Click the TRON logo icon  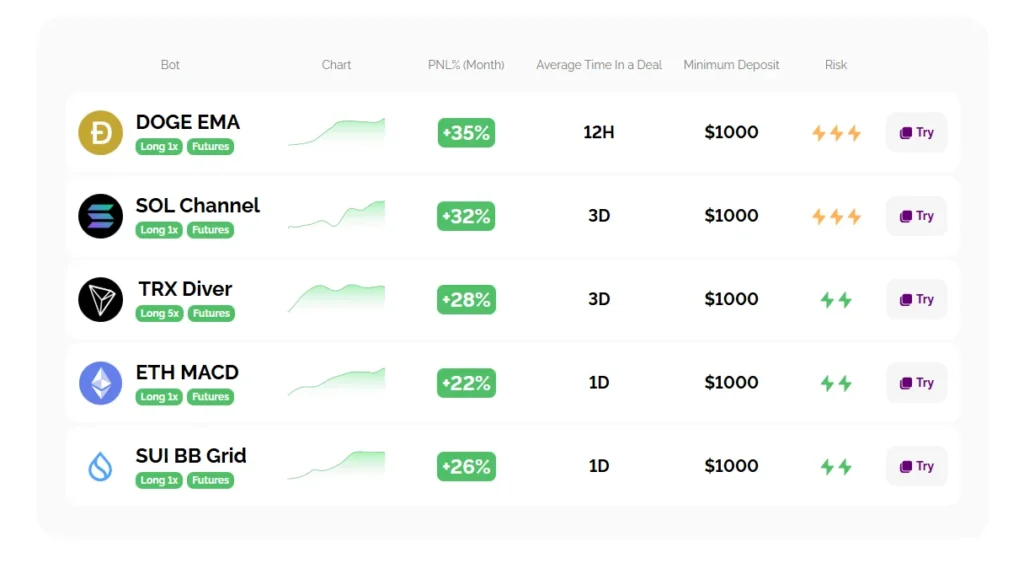(100, 299)
